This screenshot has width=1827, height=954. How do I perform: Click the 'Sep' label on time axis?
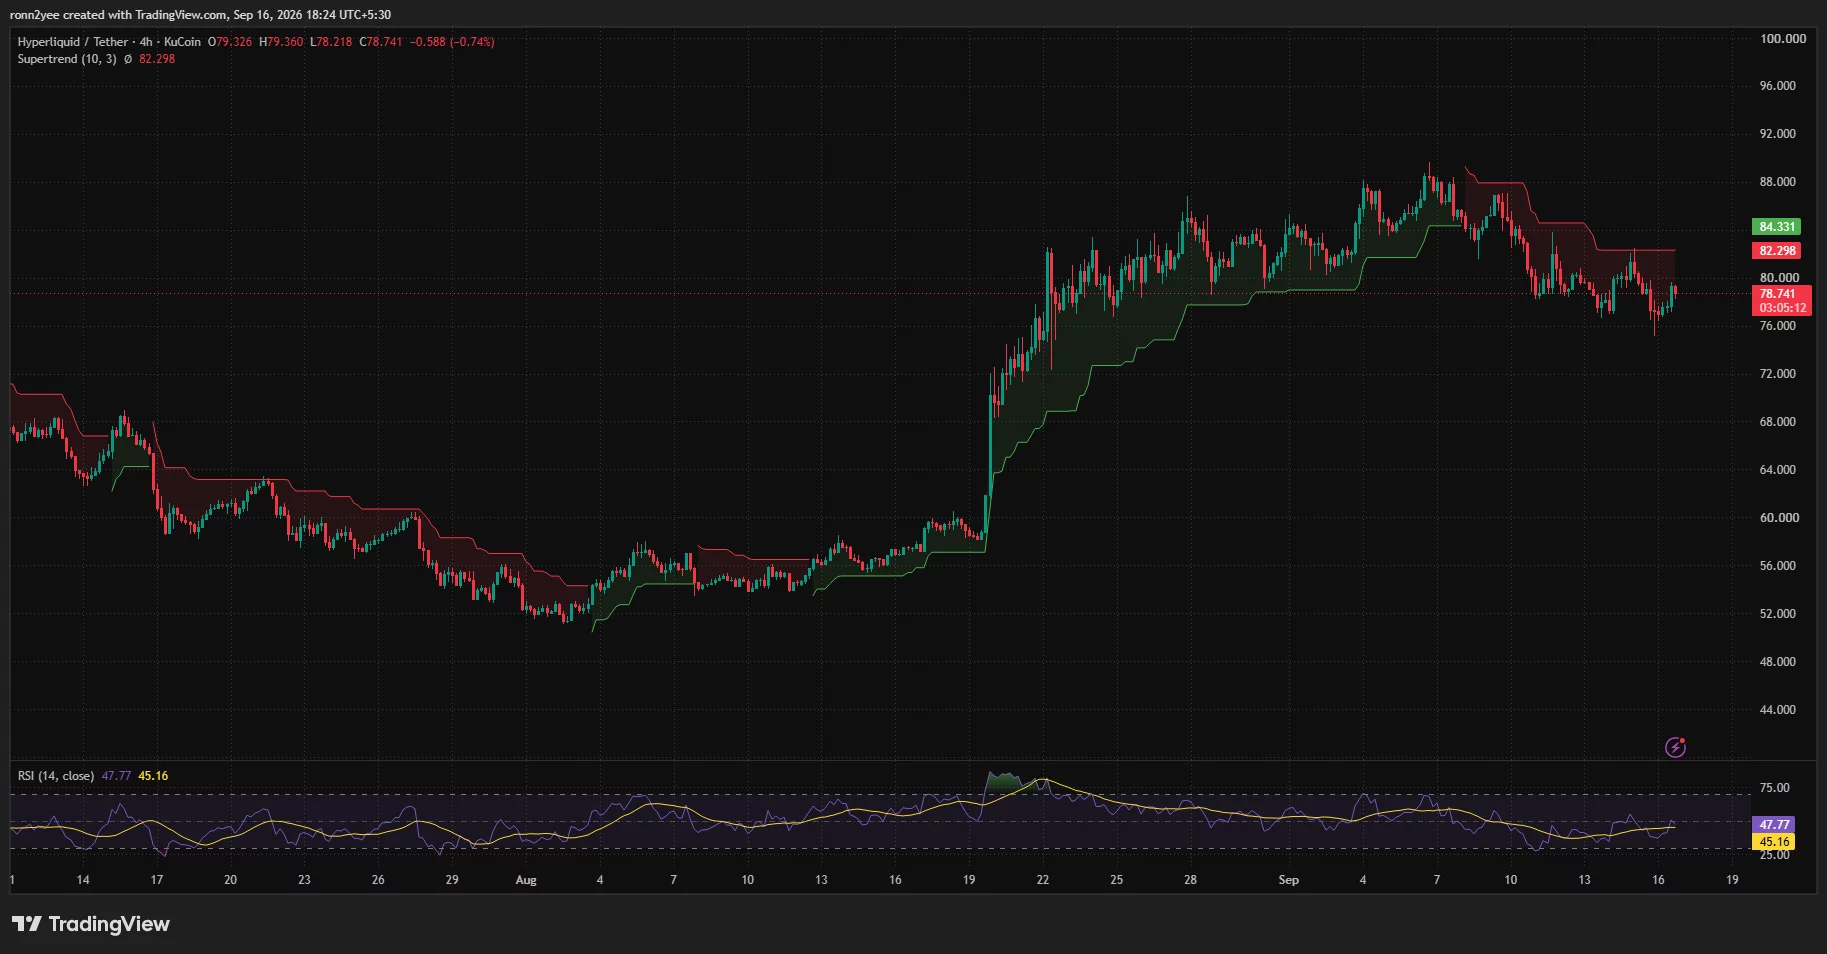(1289, 880)
